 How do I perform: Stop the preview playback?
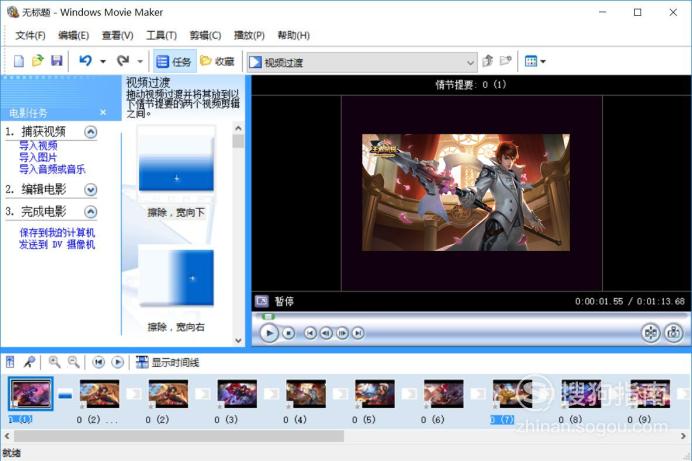289,333
